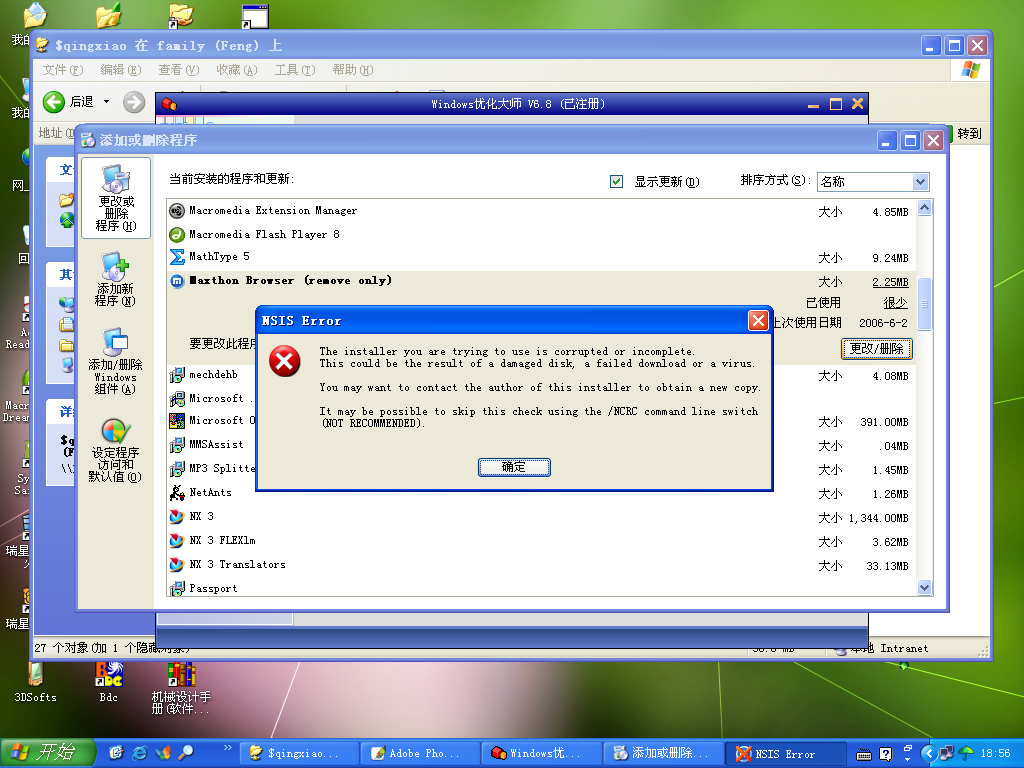Click the MathType 5 icon
This screenshot has width=1024, height=768.
pos(177,257)
